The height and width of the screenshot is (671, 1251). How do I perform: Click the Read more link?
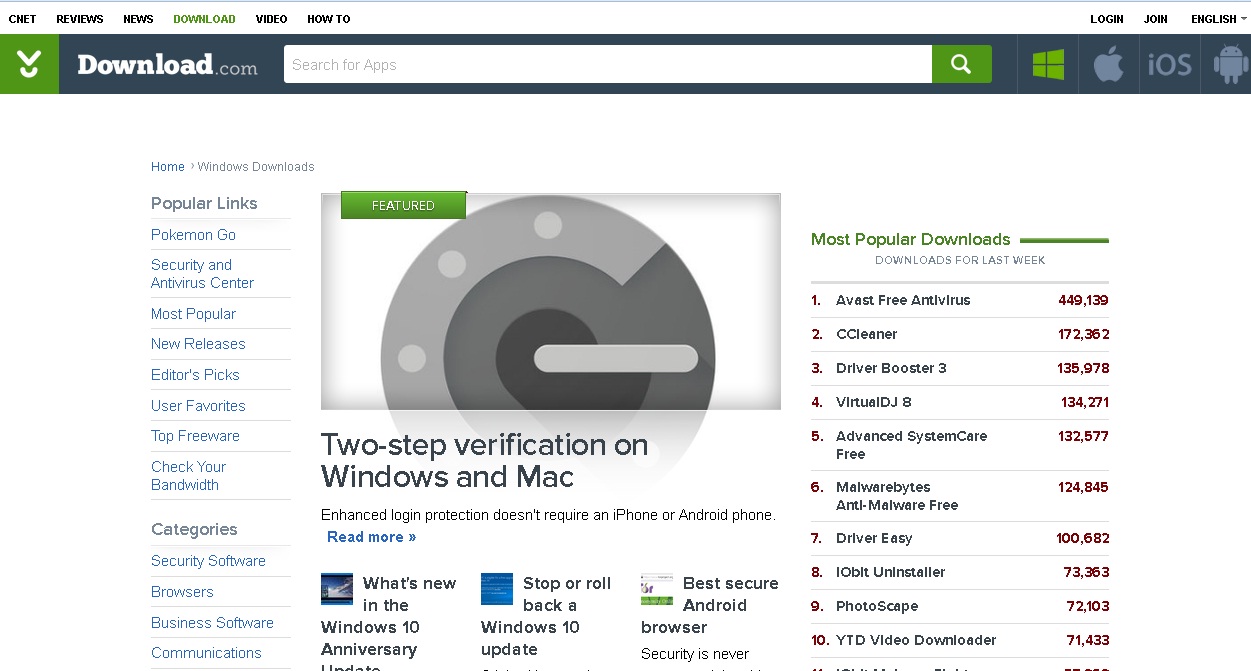pyautogui.click(x=371, y=537)
